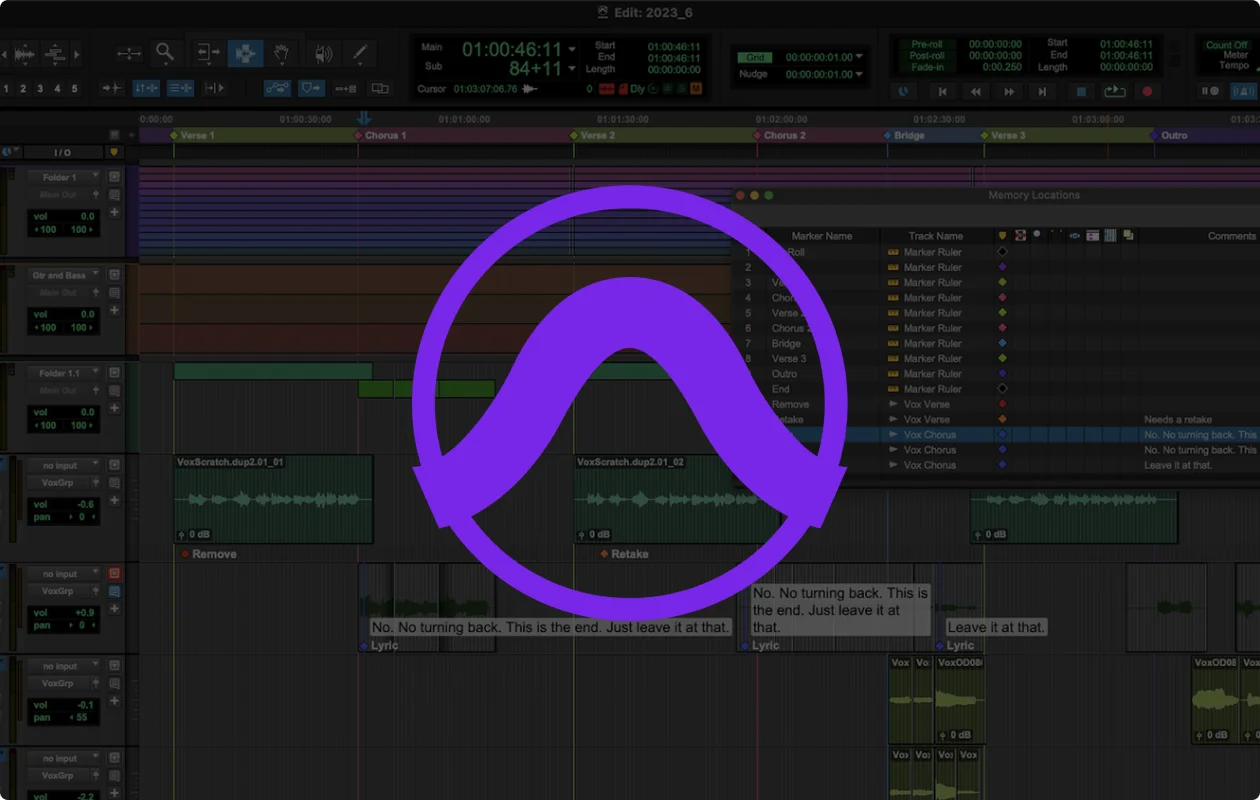Select the Bridge marker
Image resolution: width=1260 pixels, height=800 pixels.
[904, 135]
